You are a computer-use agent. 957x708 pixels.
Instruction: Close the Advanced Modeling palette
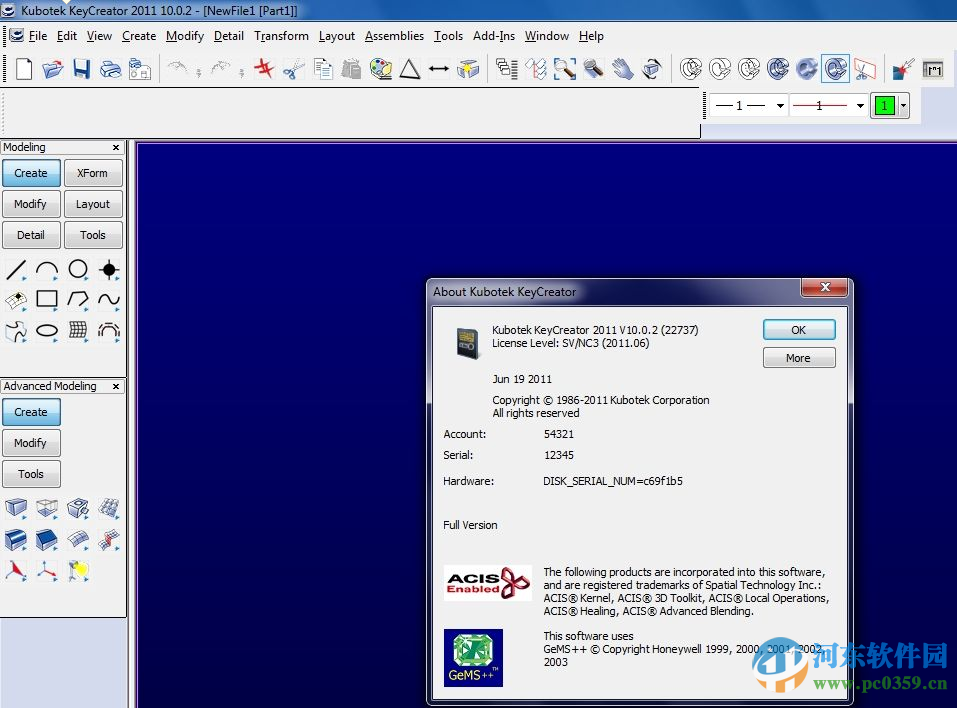point(116,386)
